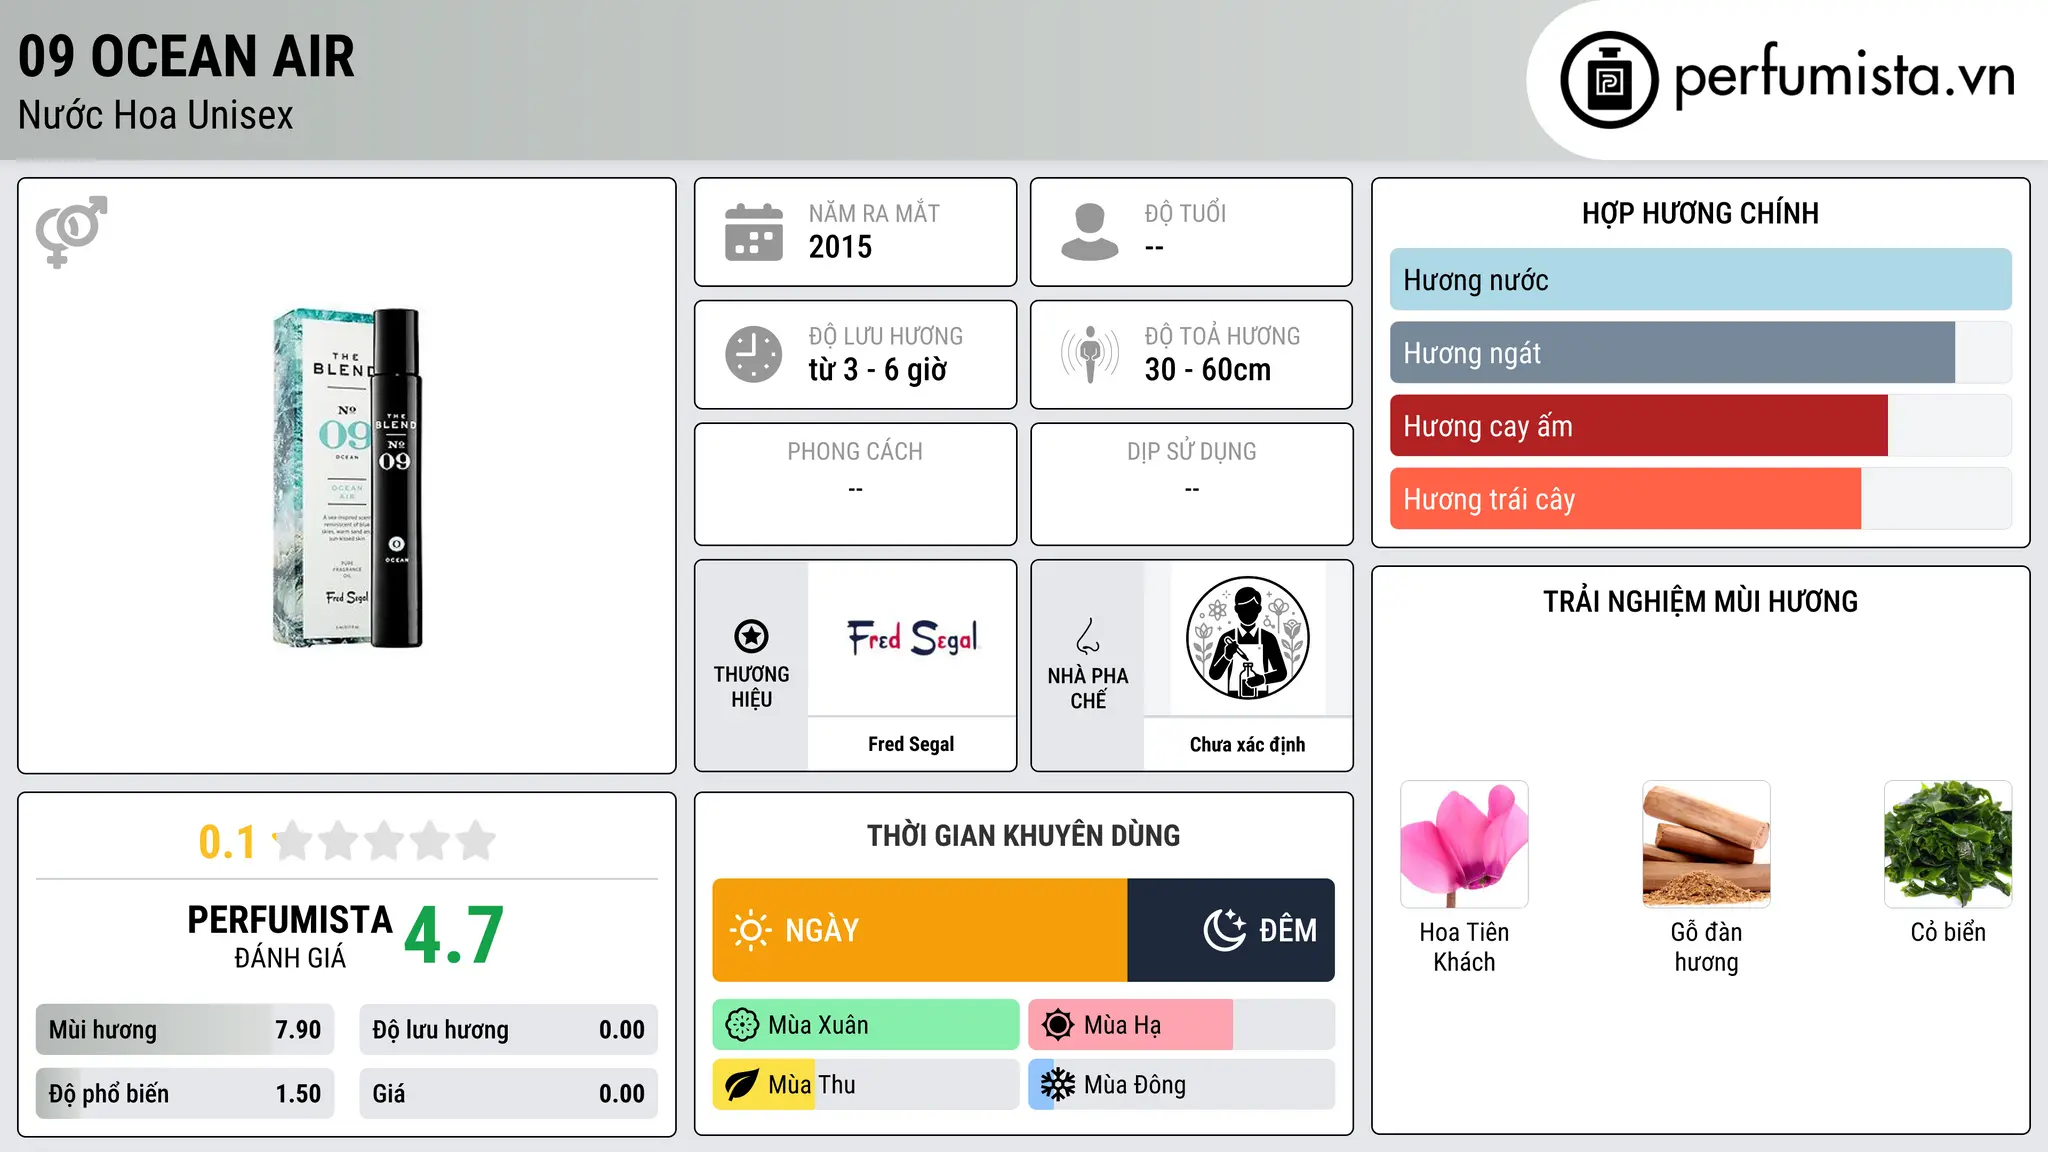Click the Hương nước accord bar
This screenshot has height=1152, width=2048.
click(1700, 280)
